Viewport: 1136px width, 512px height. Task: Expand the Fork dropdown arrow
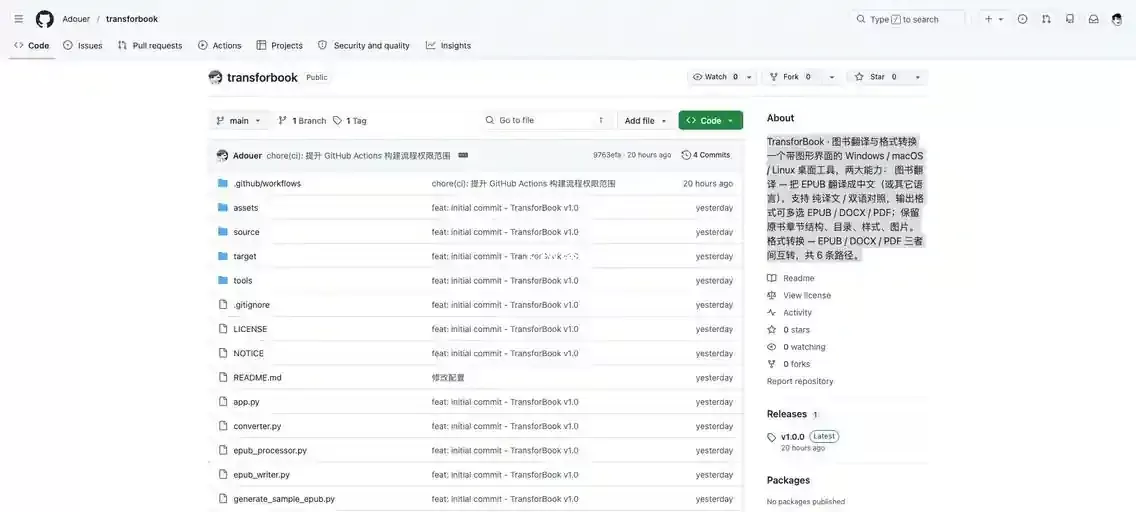832,77
